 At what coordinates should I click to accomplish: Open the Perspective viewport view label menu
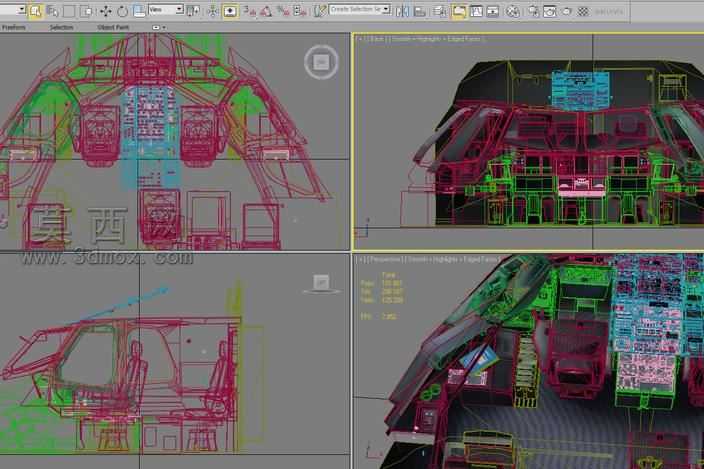click(384, 259)
